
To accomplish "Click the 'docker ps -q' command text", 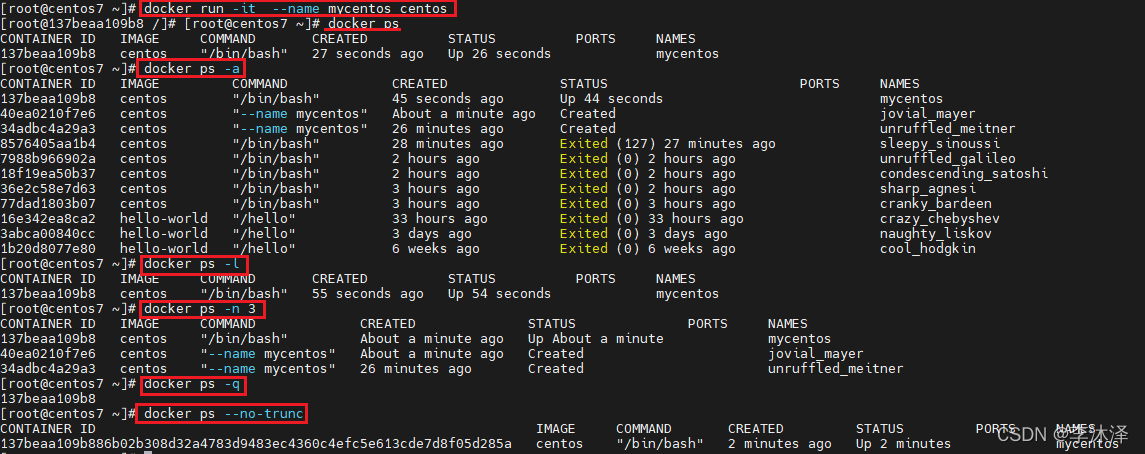I will tap(192, 384).
